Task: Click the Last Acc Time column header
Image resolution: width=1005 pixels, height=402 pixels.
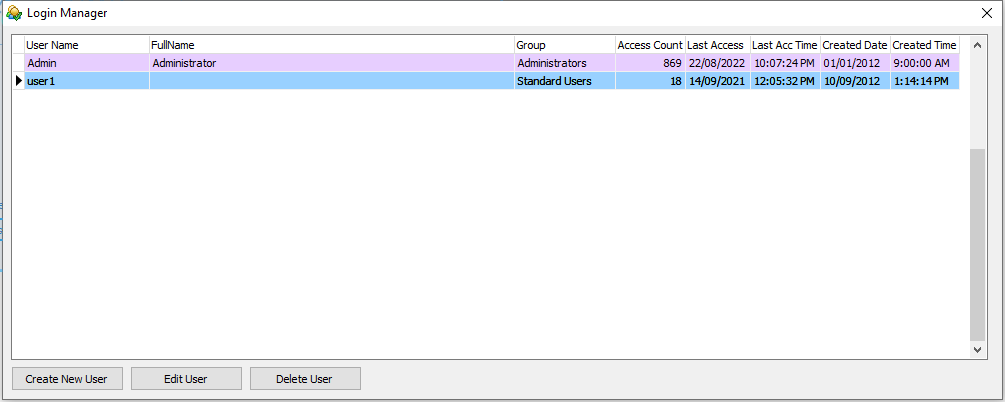Action: coord(785,45)
